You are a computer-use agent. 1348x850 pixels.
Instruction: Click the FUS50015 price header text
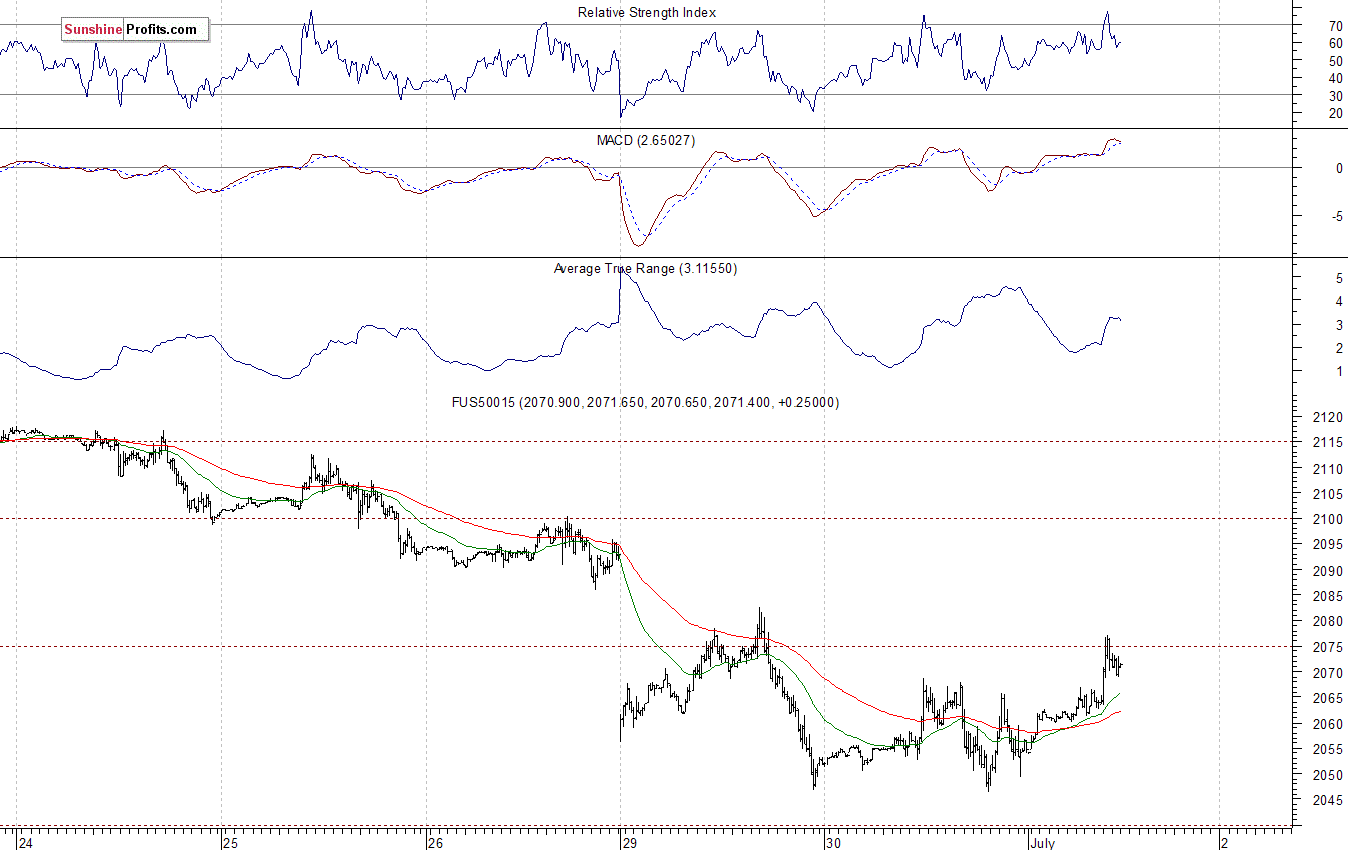click(x=646, y=402)
